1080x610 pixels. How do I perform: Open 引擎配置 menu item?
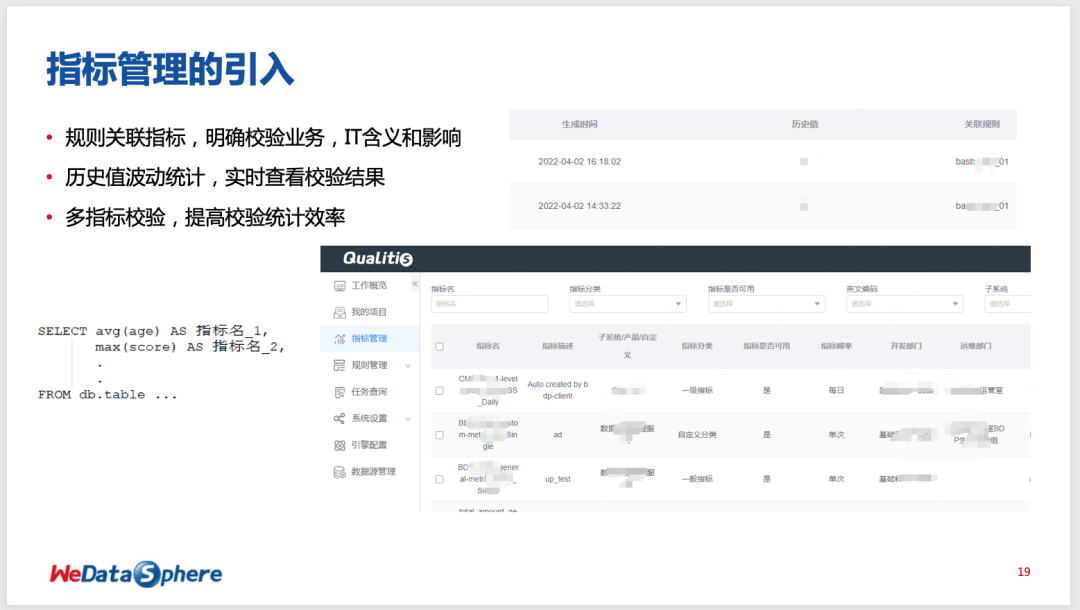(x=369, y=445)
